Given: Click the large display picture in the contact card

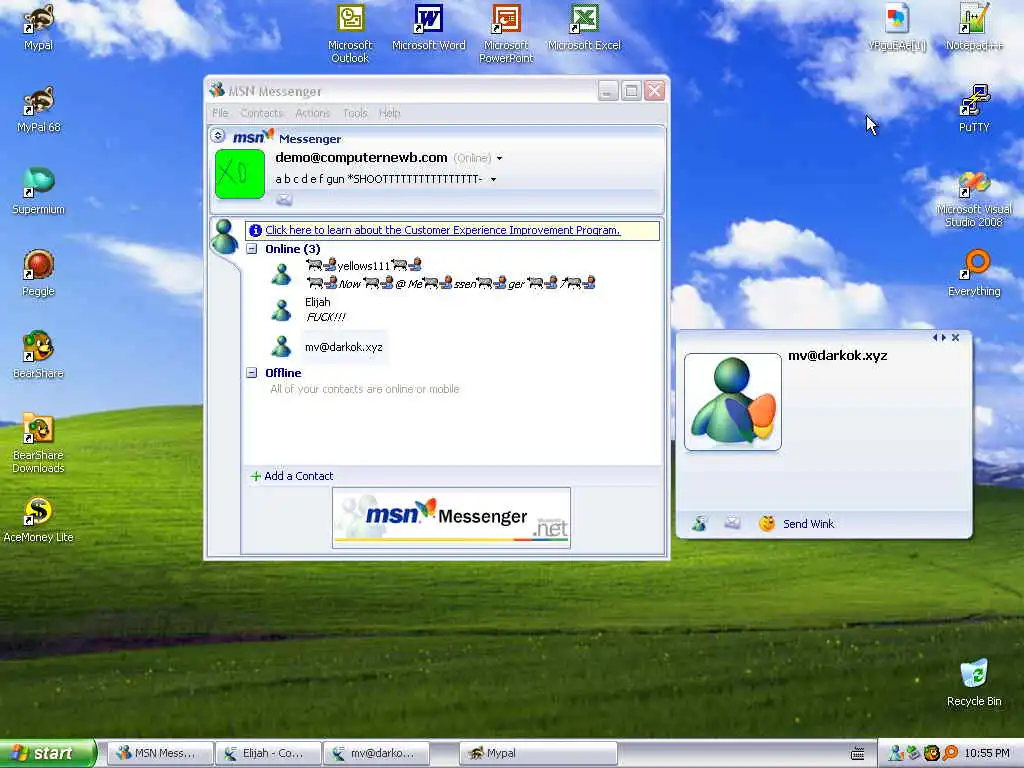Looking at the screenshot, I should pyautogui.click(x=733, y=402).
